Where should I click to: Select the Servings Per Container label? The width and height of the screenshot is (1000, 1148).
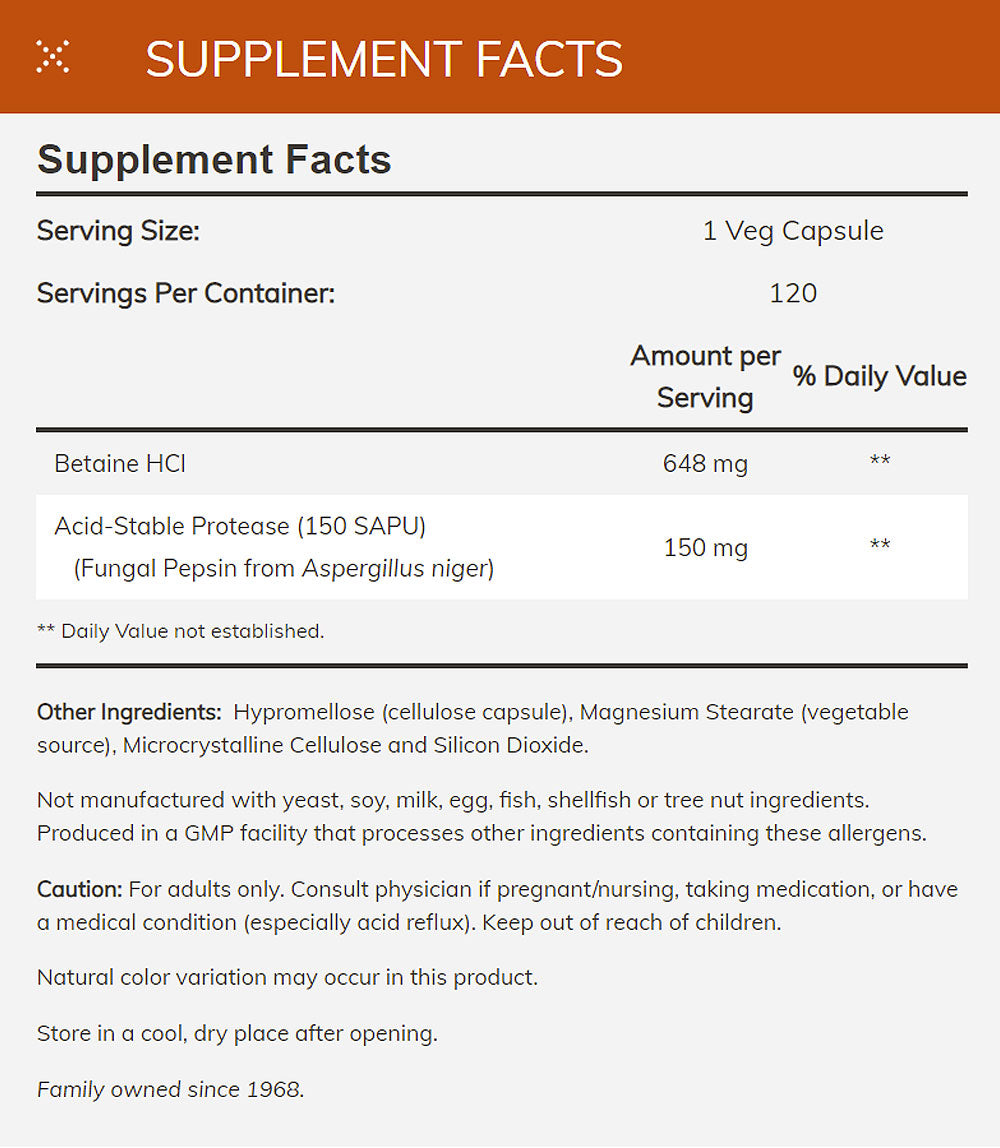click(x=186, y=293)
